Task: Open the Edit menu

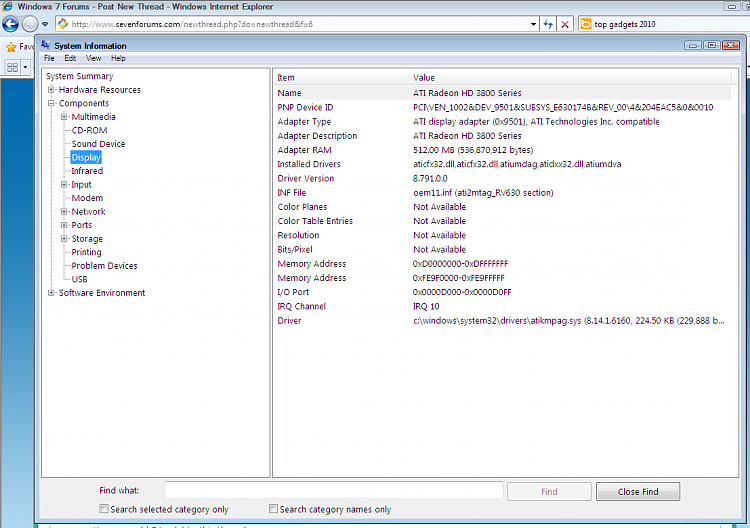Action: (70, 58)
